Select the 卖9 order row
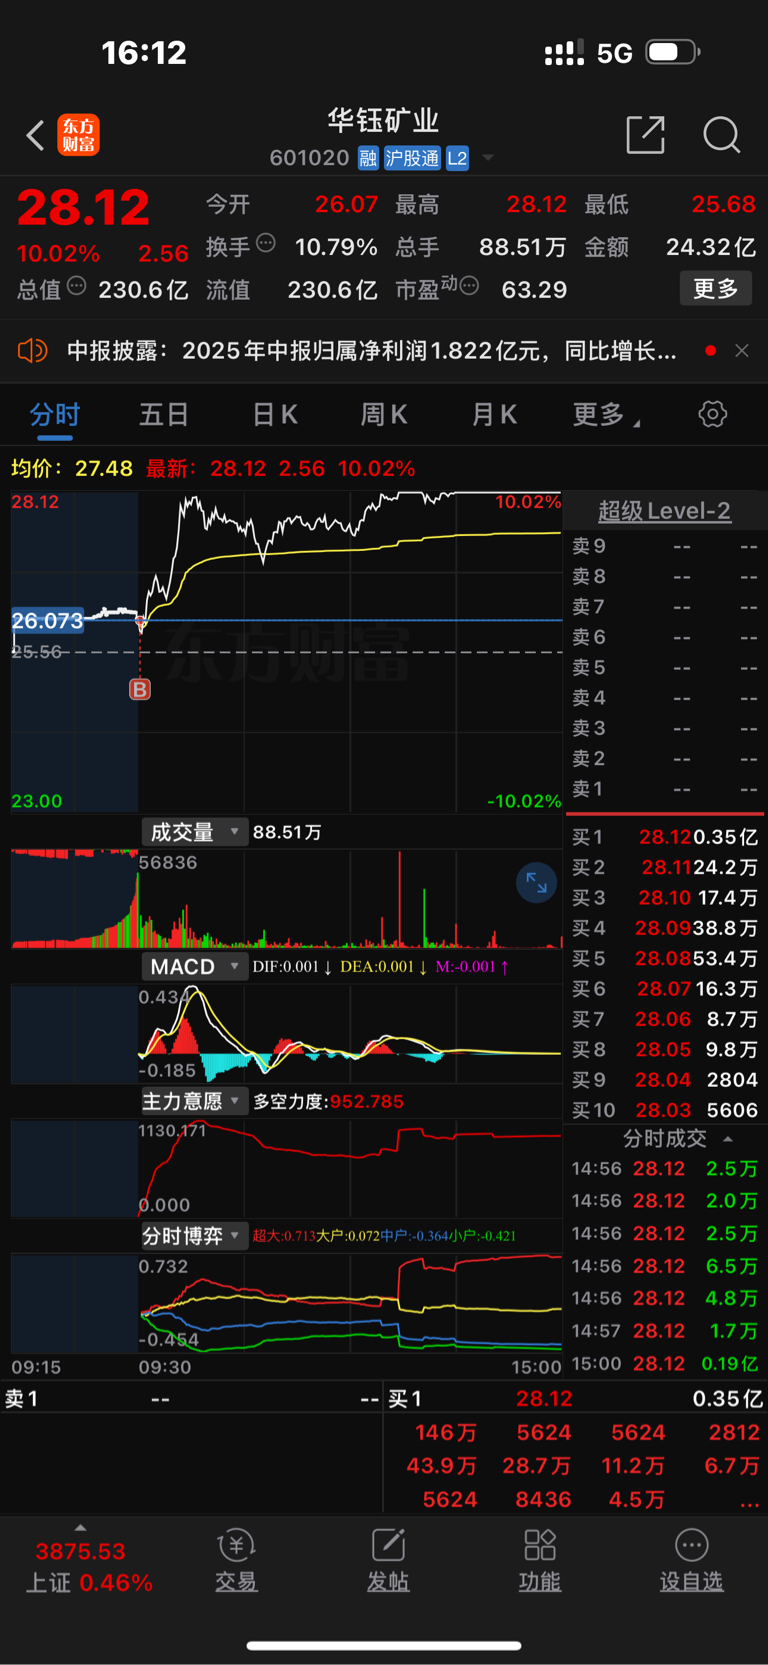The width and height of the screenshot is (768, 1665). click(x=665, y=546)
